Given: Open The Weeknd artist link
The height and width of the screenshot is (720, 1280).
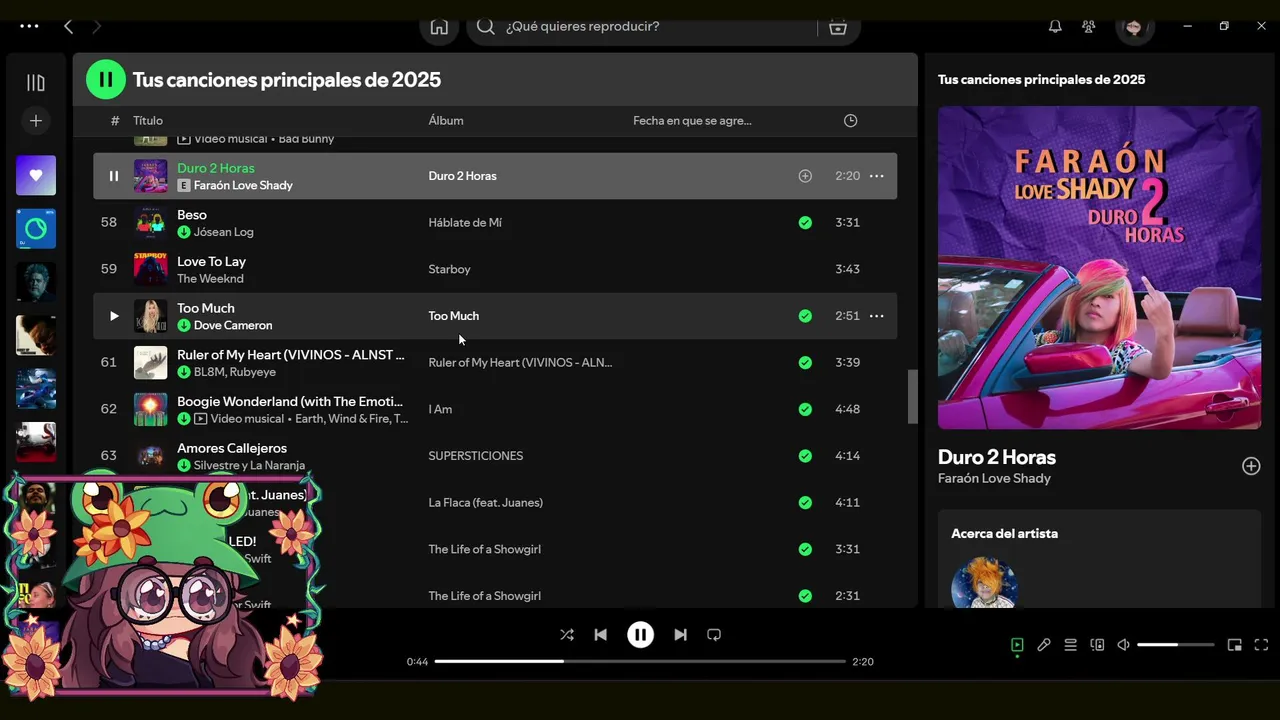Looking at the screenshot, I should pos(210,279).
